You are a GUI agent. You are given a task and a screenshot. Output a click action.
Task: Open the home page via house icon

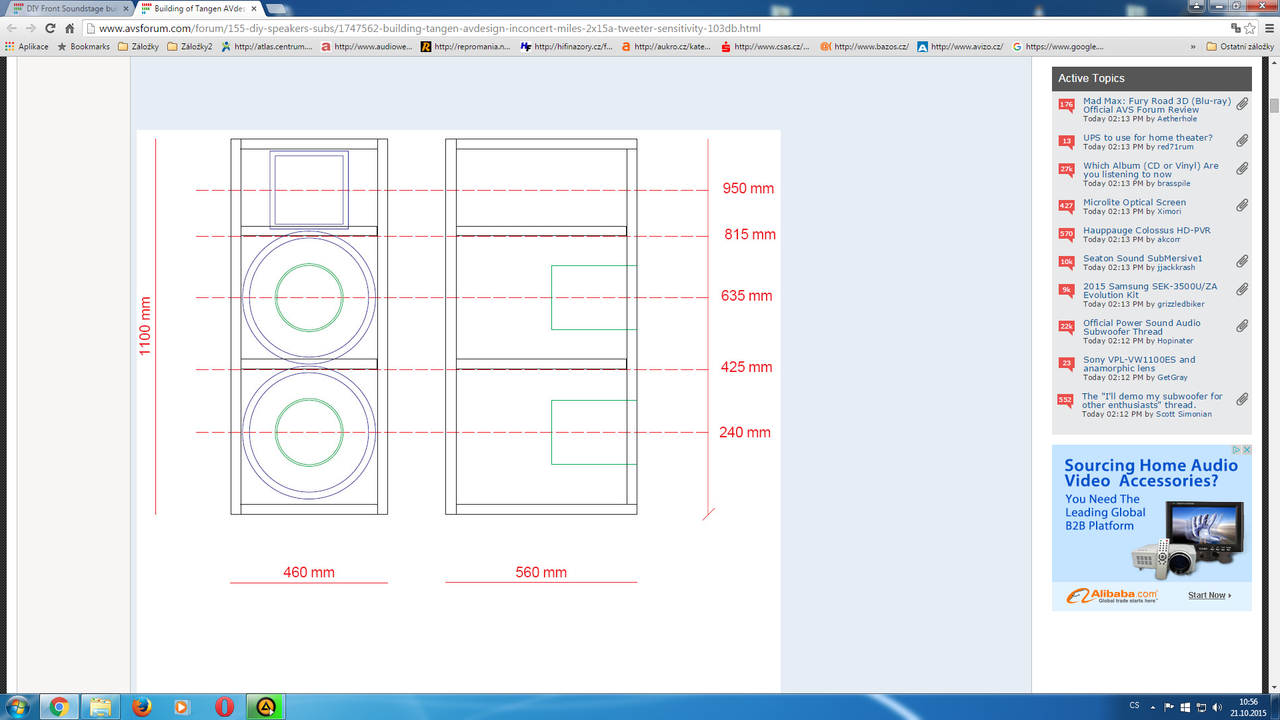(69, 28)
